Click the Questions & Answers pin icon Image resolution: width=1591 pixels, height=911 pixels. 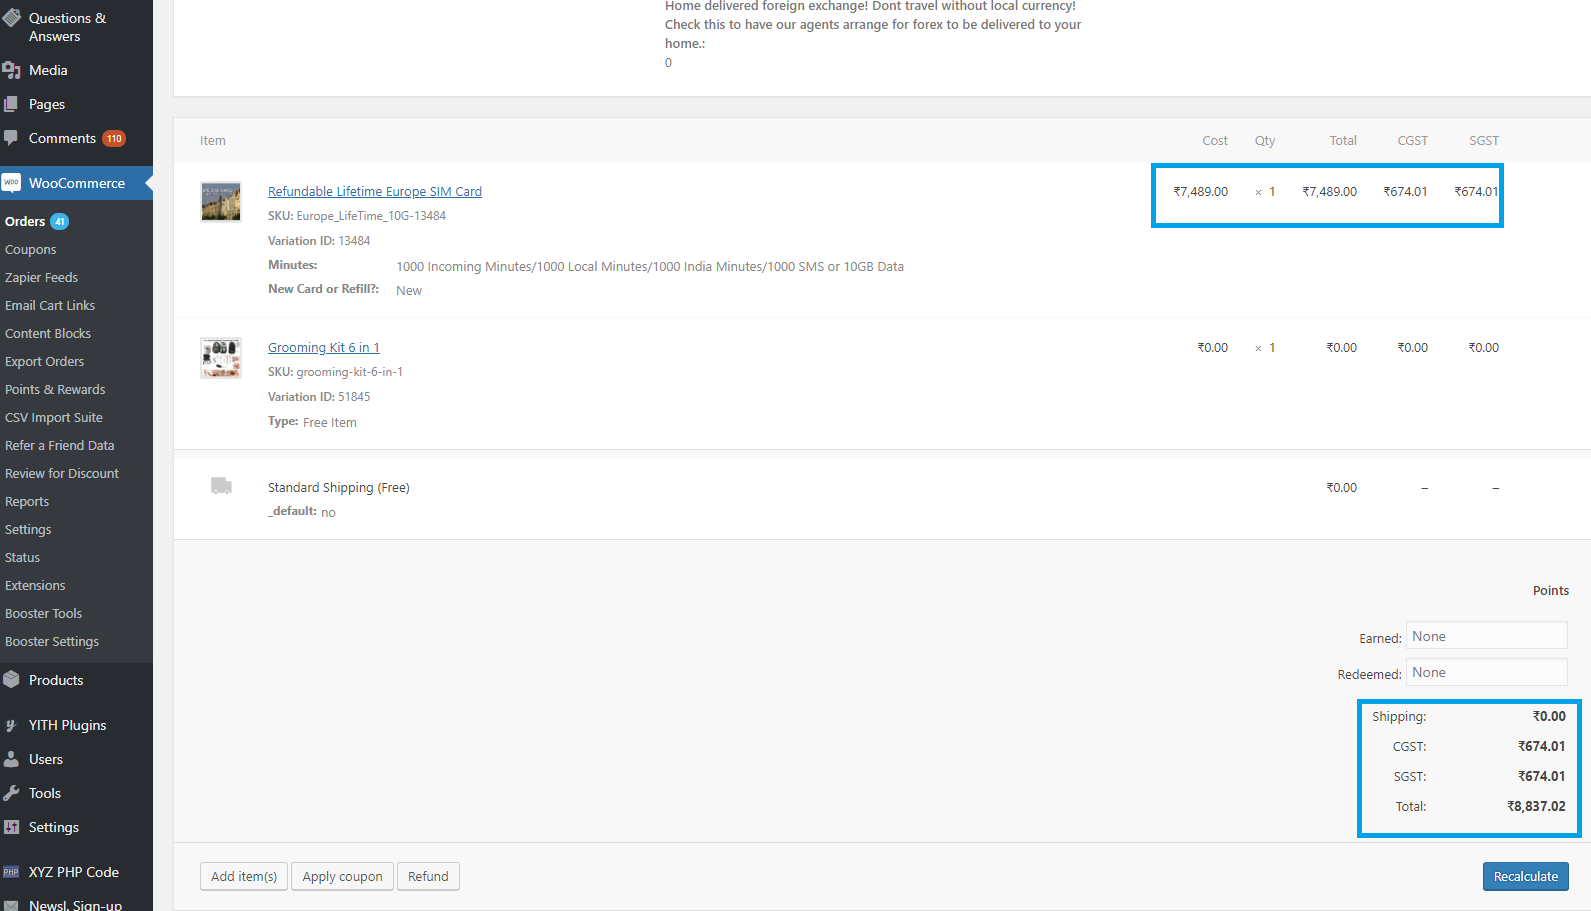coord(12,18)
